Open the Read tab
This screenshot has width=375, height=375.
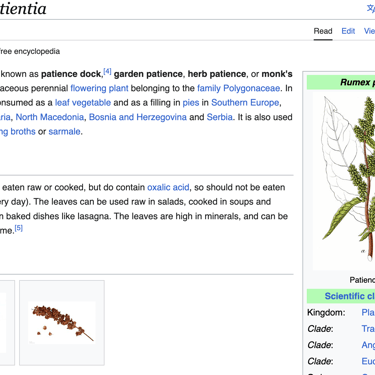[323, 31]
